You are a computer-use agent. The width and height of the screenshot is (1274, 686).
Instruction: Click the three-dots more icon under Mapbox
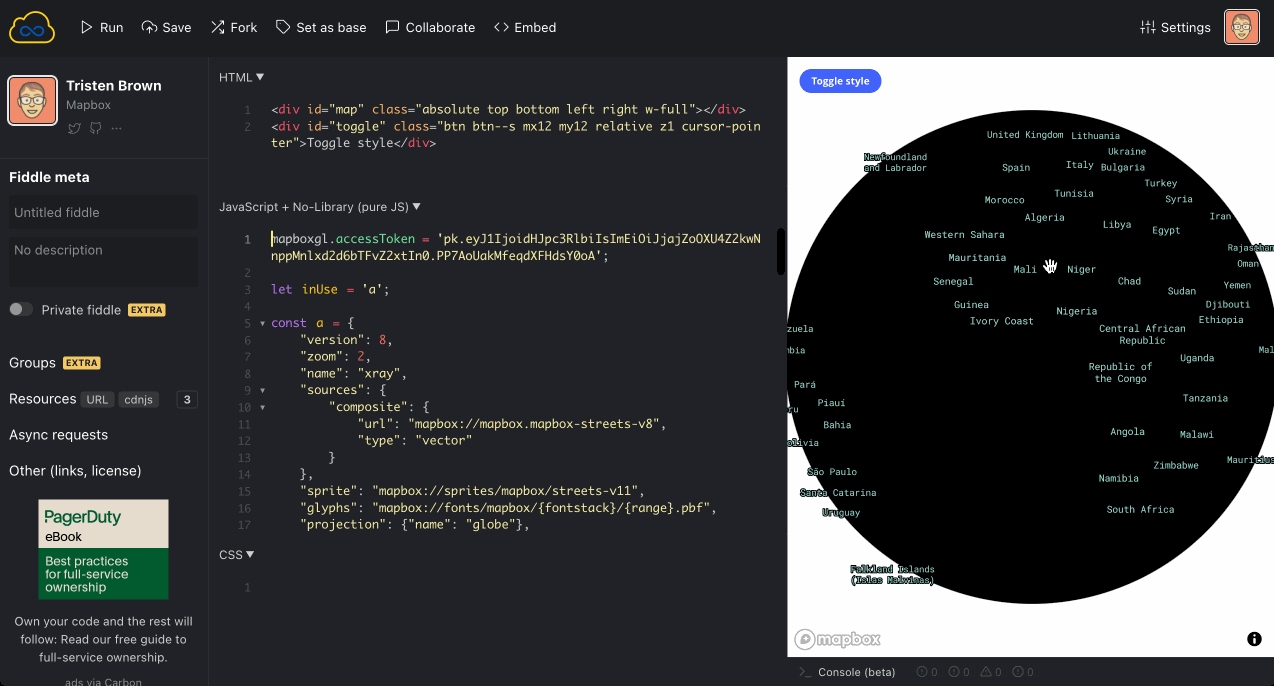coord(117,128)
